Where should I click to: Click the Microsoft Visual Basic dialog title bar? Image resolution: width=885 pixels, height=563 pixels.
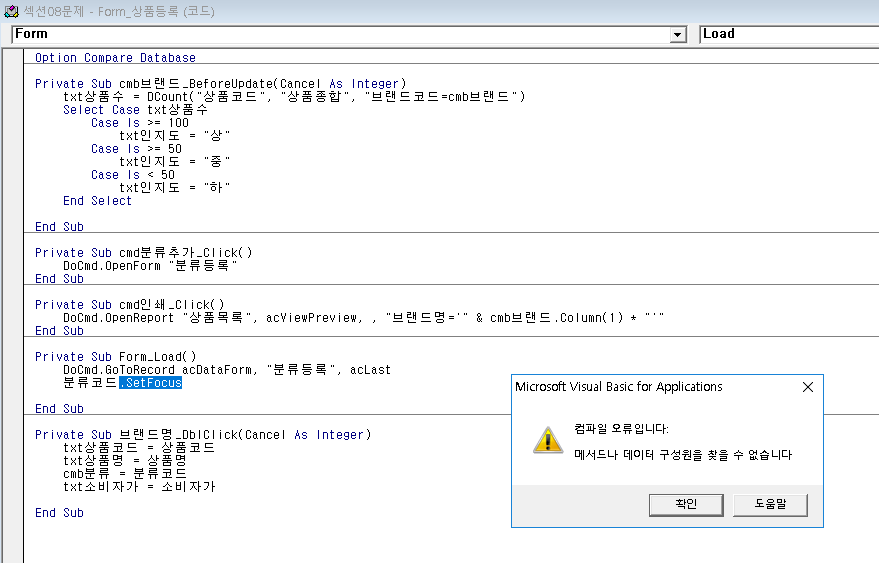click(650, 387)
